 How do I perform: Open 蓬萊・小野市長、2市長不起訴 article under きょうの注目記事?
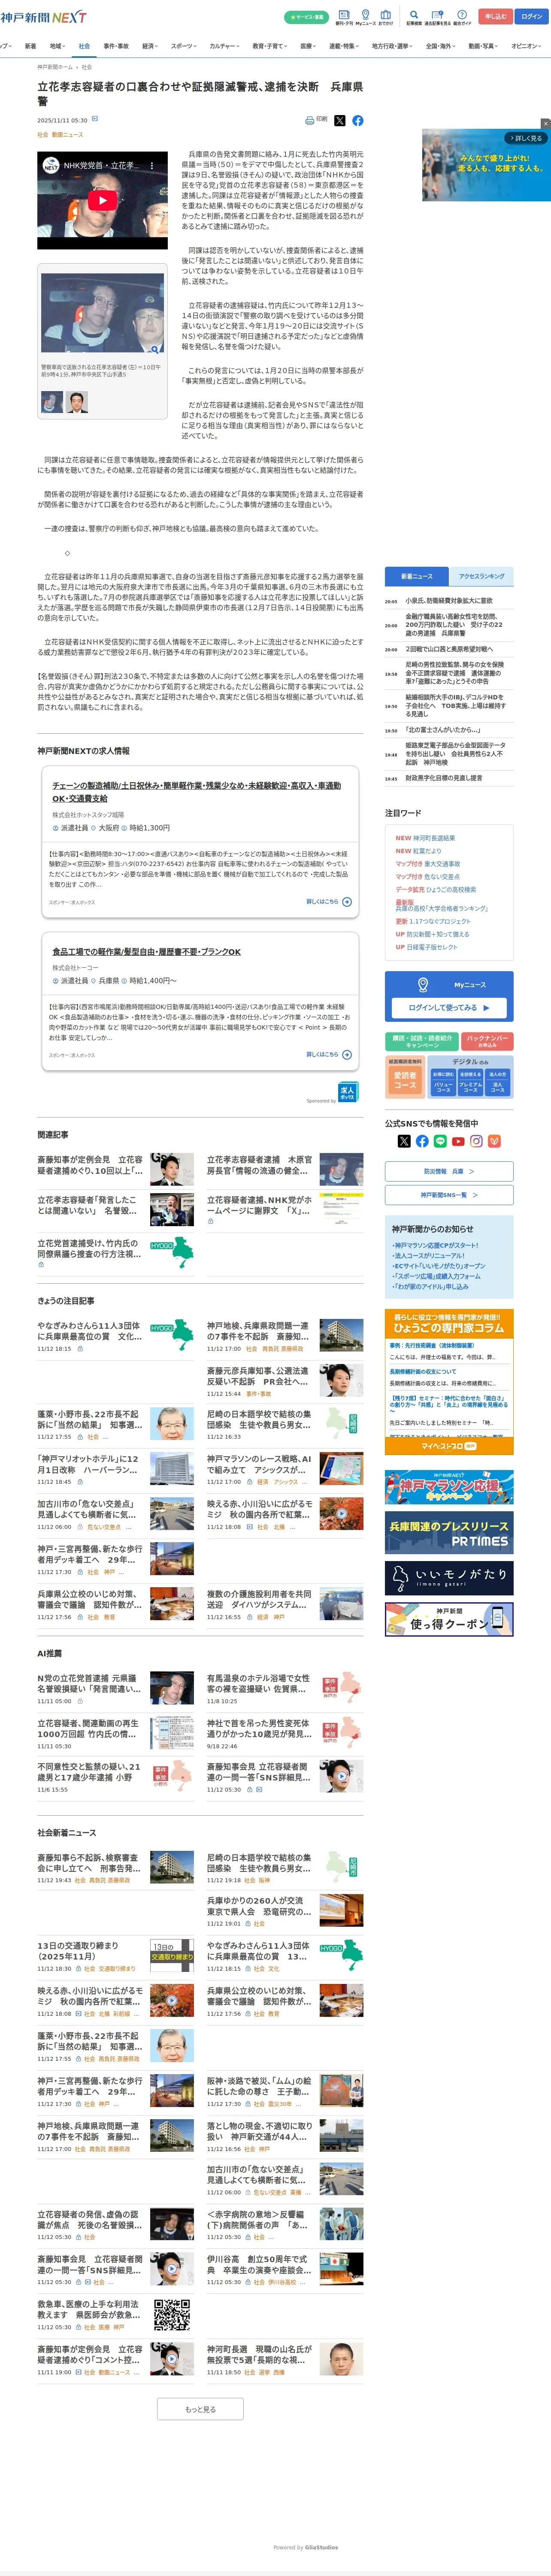pos(90,1420)
